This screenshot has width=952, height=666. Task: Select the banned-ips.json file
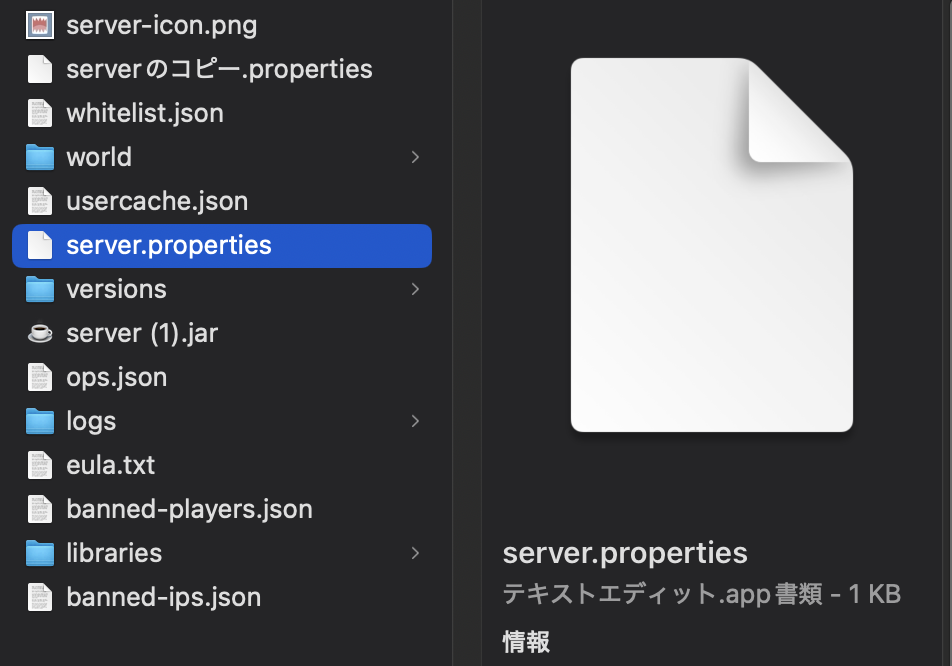point(163,597)
